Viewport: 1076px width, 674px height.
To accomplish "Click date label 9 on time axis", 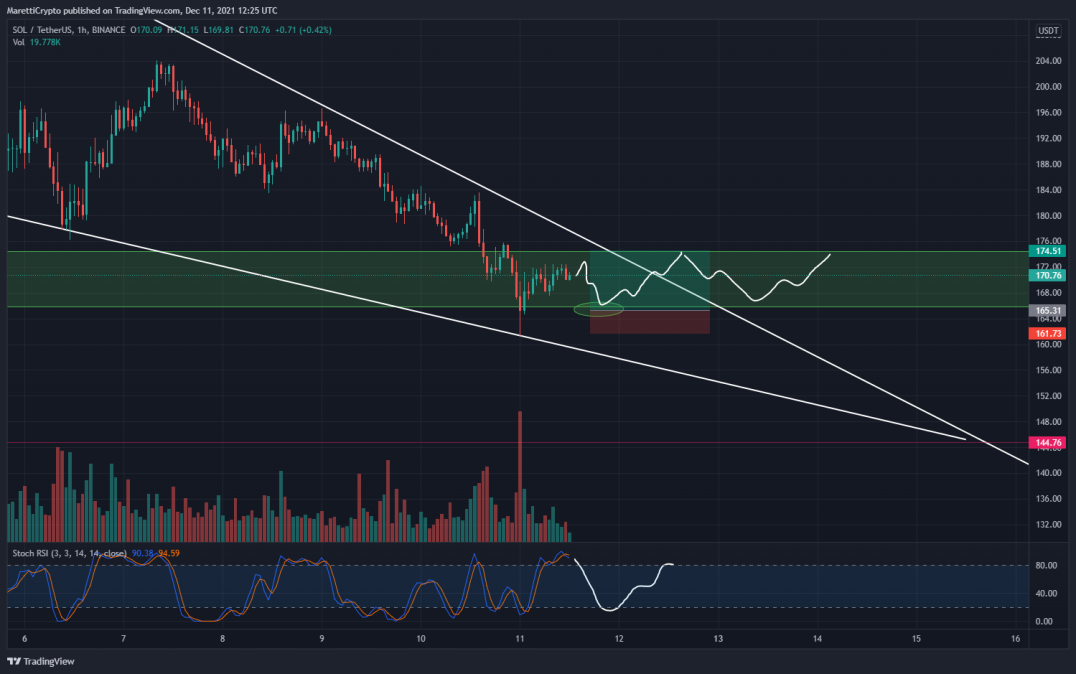I will tap(322, 639).
